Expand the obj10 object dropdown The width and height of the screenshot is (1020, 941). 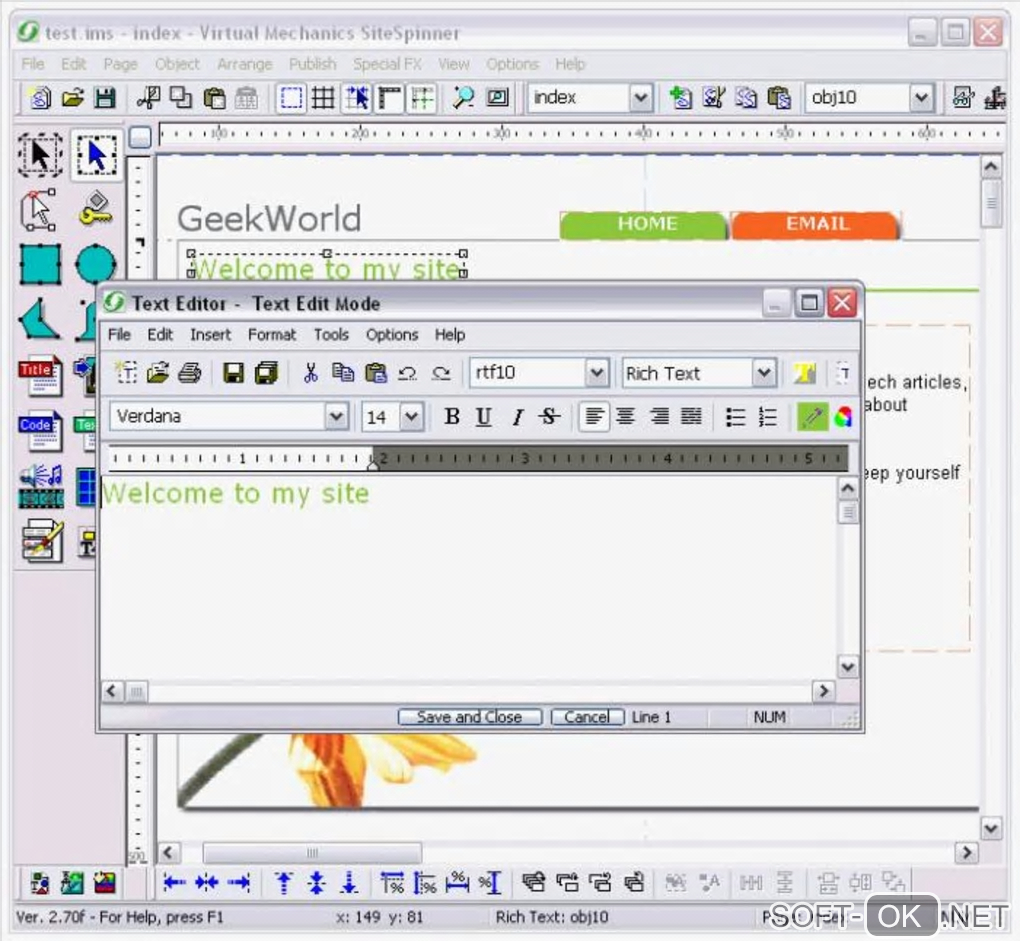pos(921,98)
